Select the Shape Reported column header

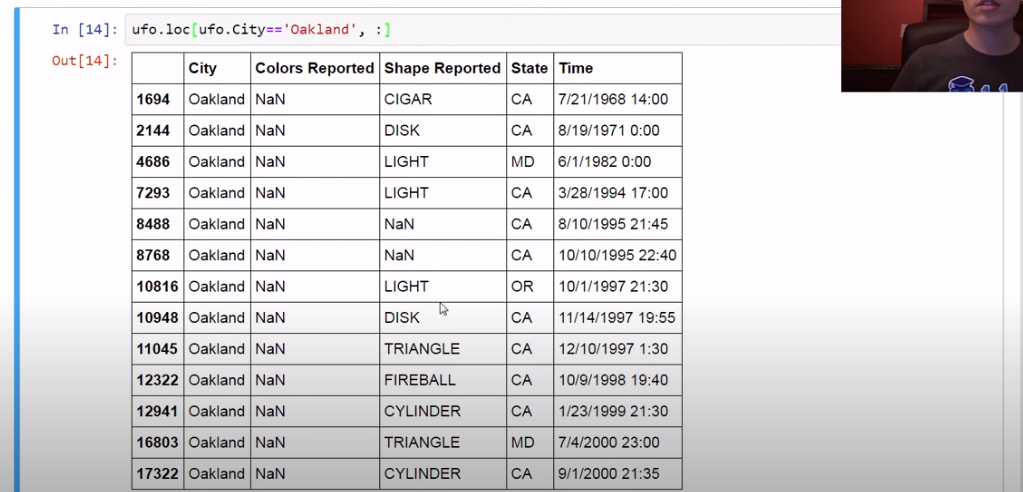pos(442,68)
